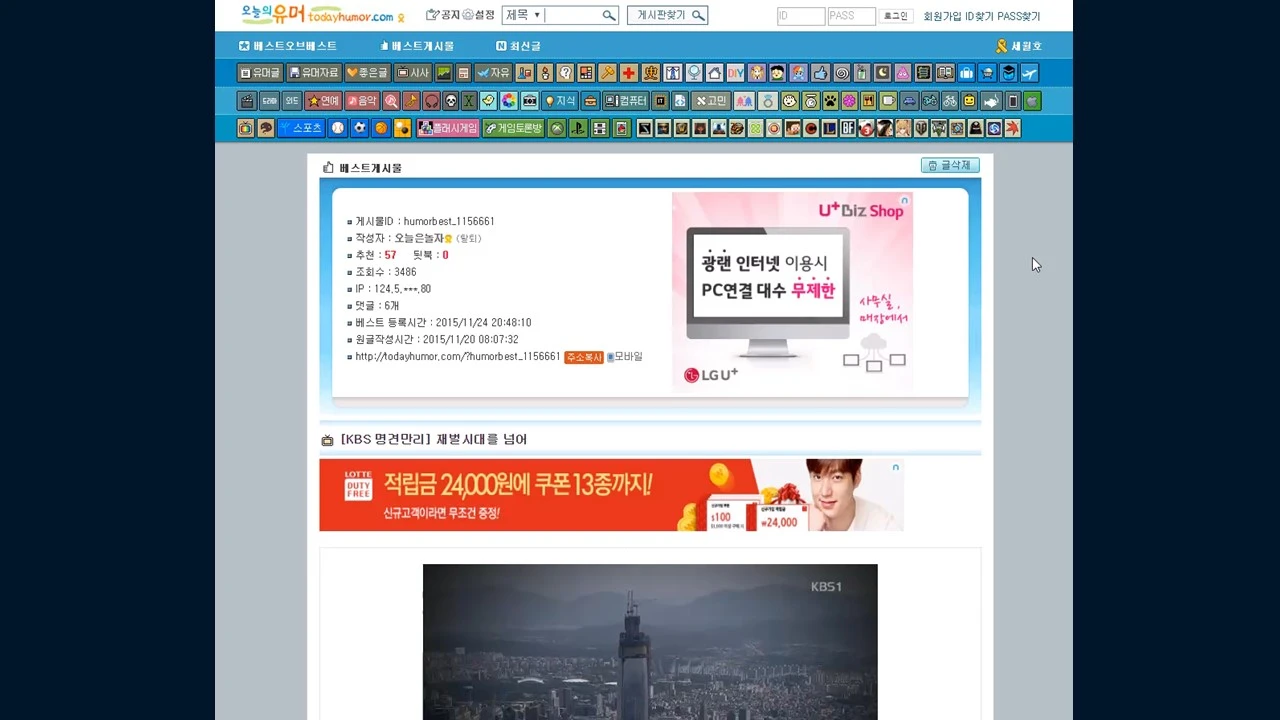Viewport: 1280px width, 720px height.
Task: Open the 게임토론방 board icon
Action: tap(513, 128)
